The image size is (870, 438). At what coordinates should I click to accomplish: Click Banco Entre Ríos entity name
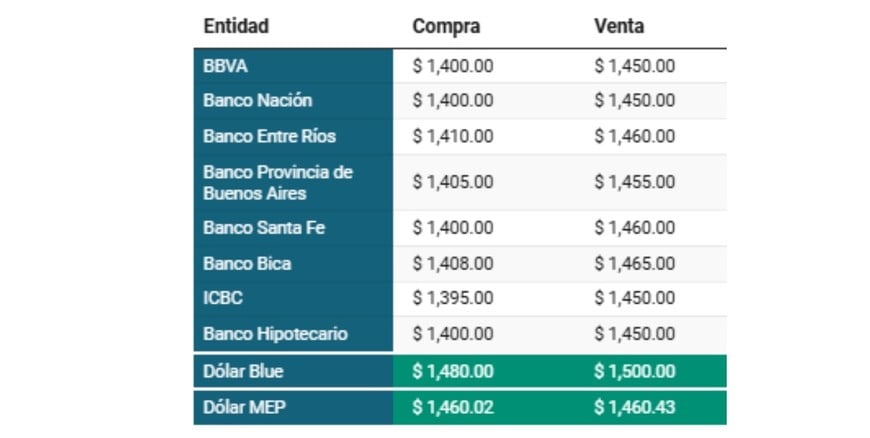coord(269,135)
